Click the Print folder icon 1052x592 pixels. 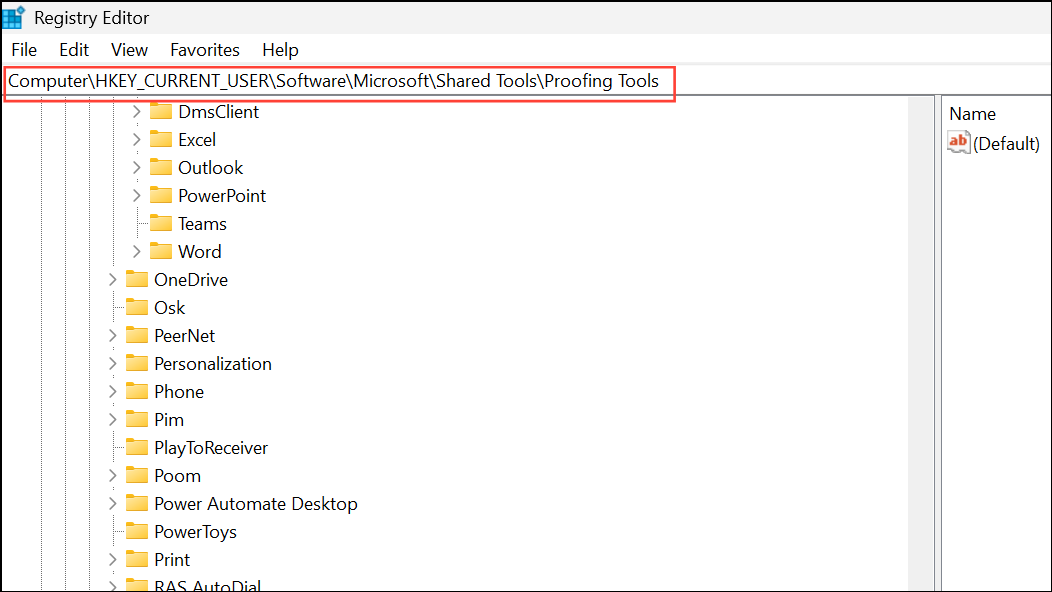pos(137,559)
